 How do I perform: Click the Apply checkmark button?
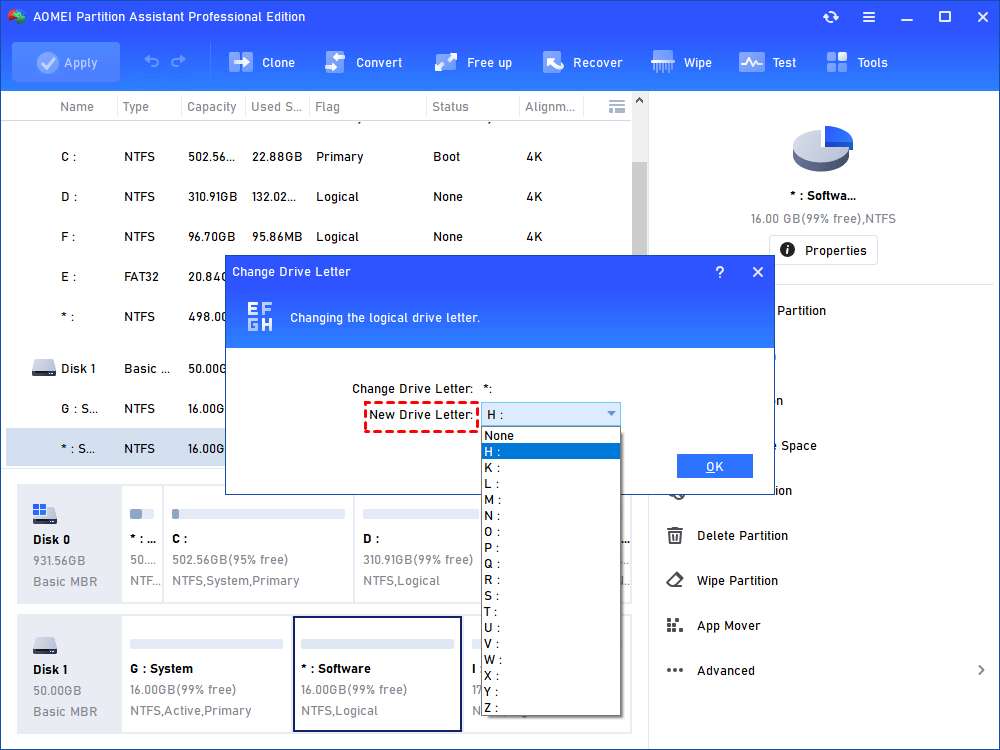coord(66,62)
